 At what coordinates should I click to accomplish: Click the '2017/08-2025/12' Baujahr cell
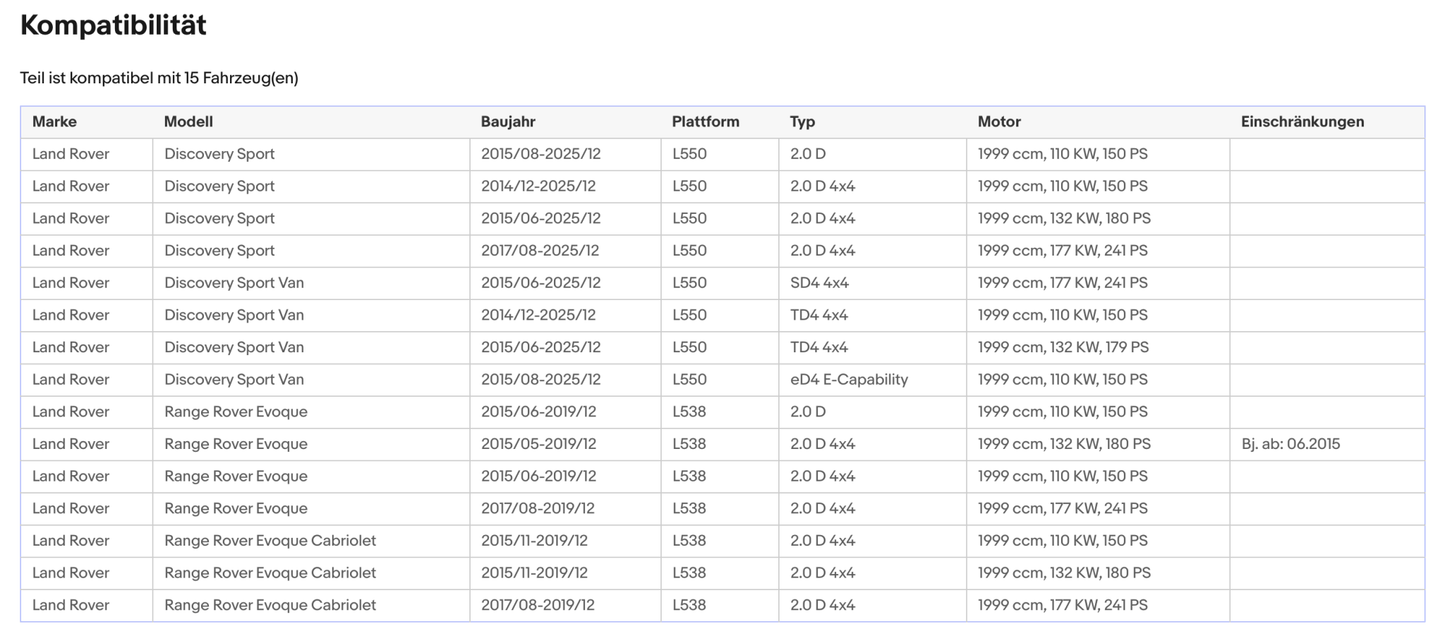[x=540, y=251]
